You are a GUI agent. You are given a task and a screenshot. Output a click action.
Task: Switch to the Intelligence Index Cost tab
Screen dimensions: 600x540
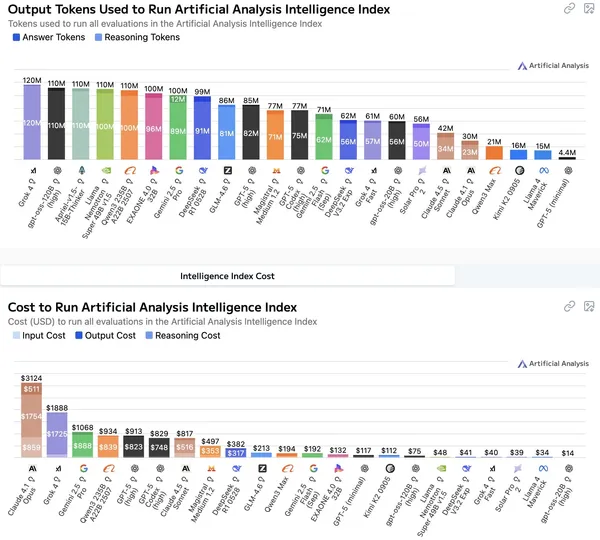tap(227, 275)
